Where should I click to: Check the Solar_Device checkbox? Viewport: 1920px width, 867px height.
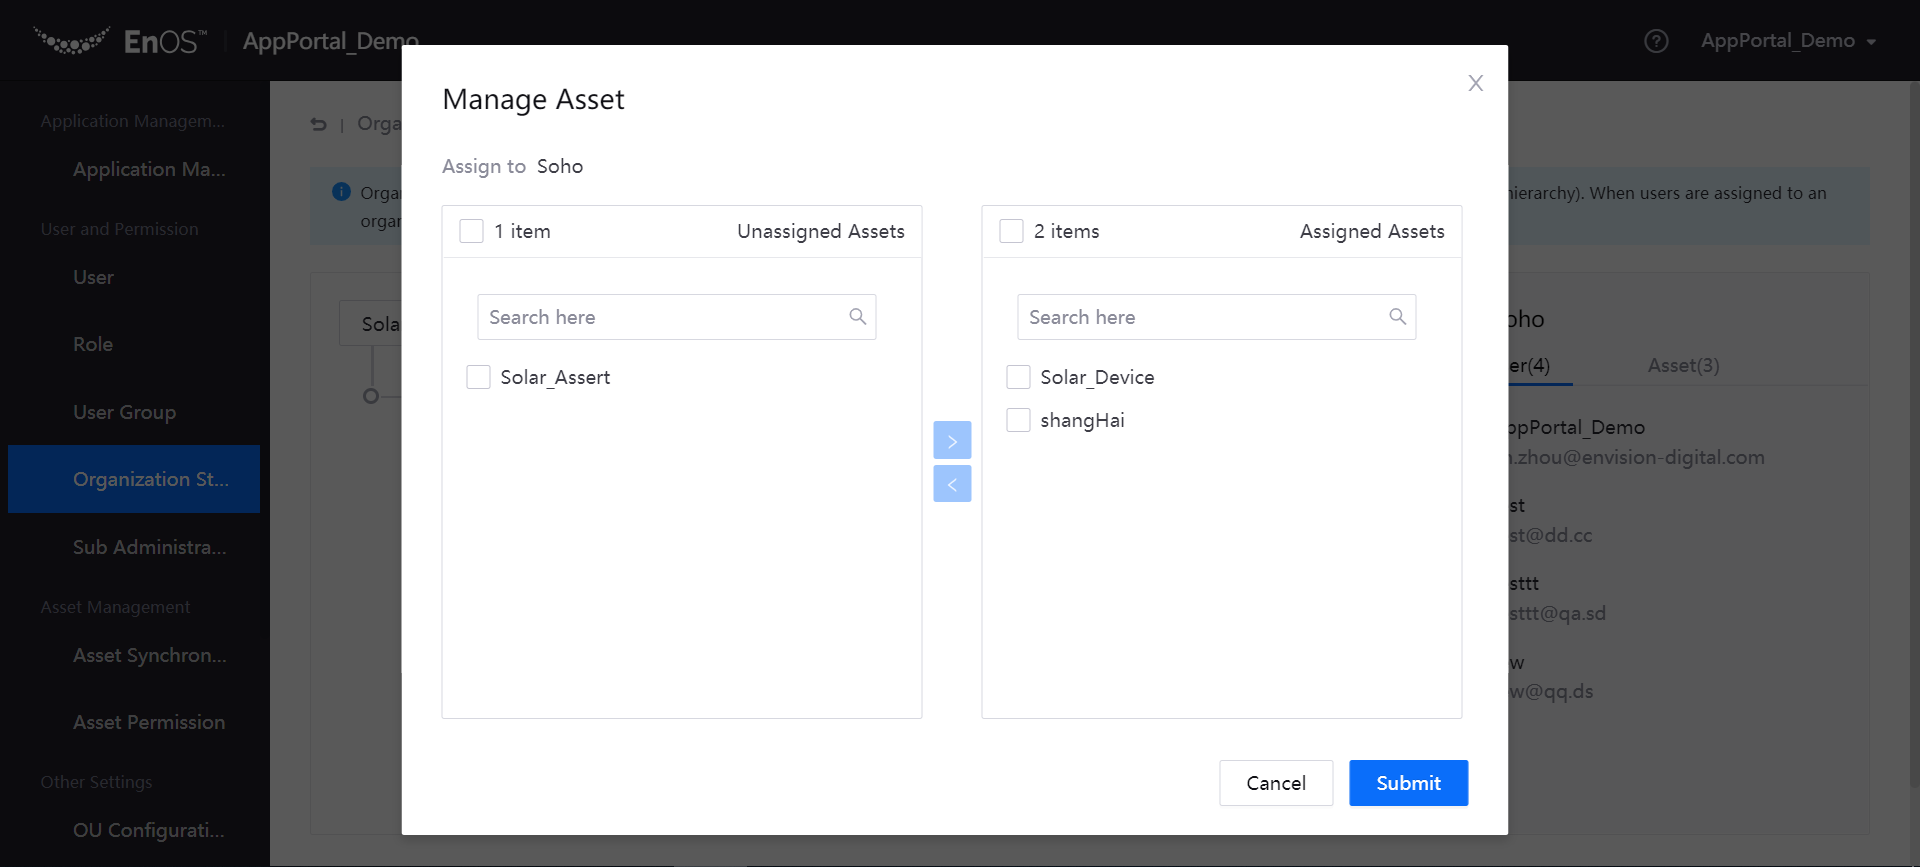[x=1018, y=377]
